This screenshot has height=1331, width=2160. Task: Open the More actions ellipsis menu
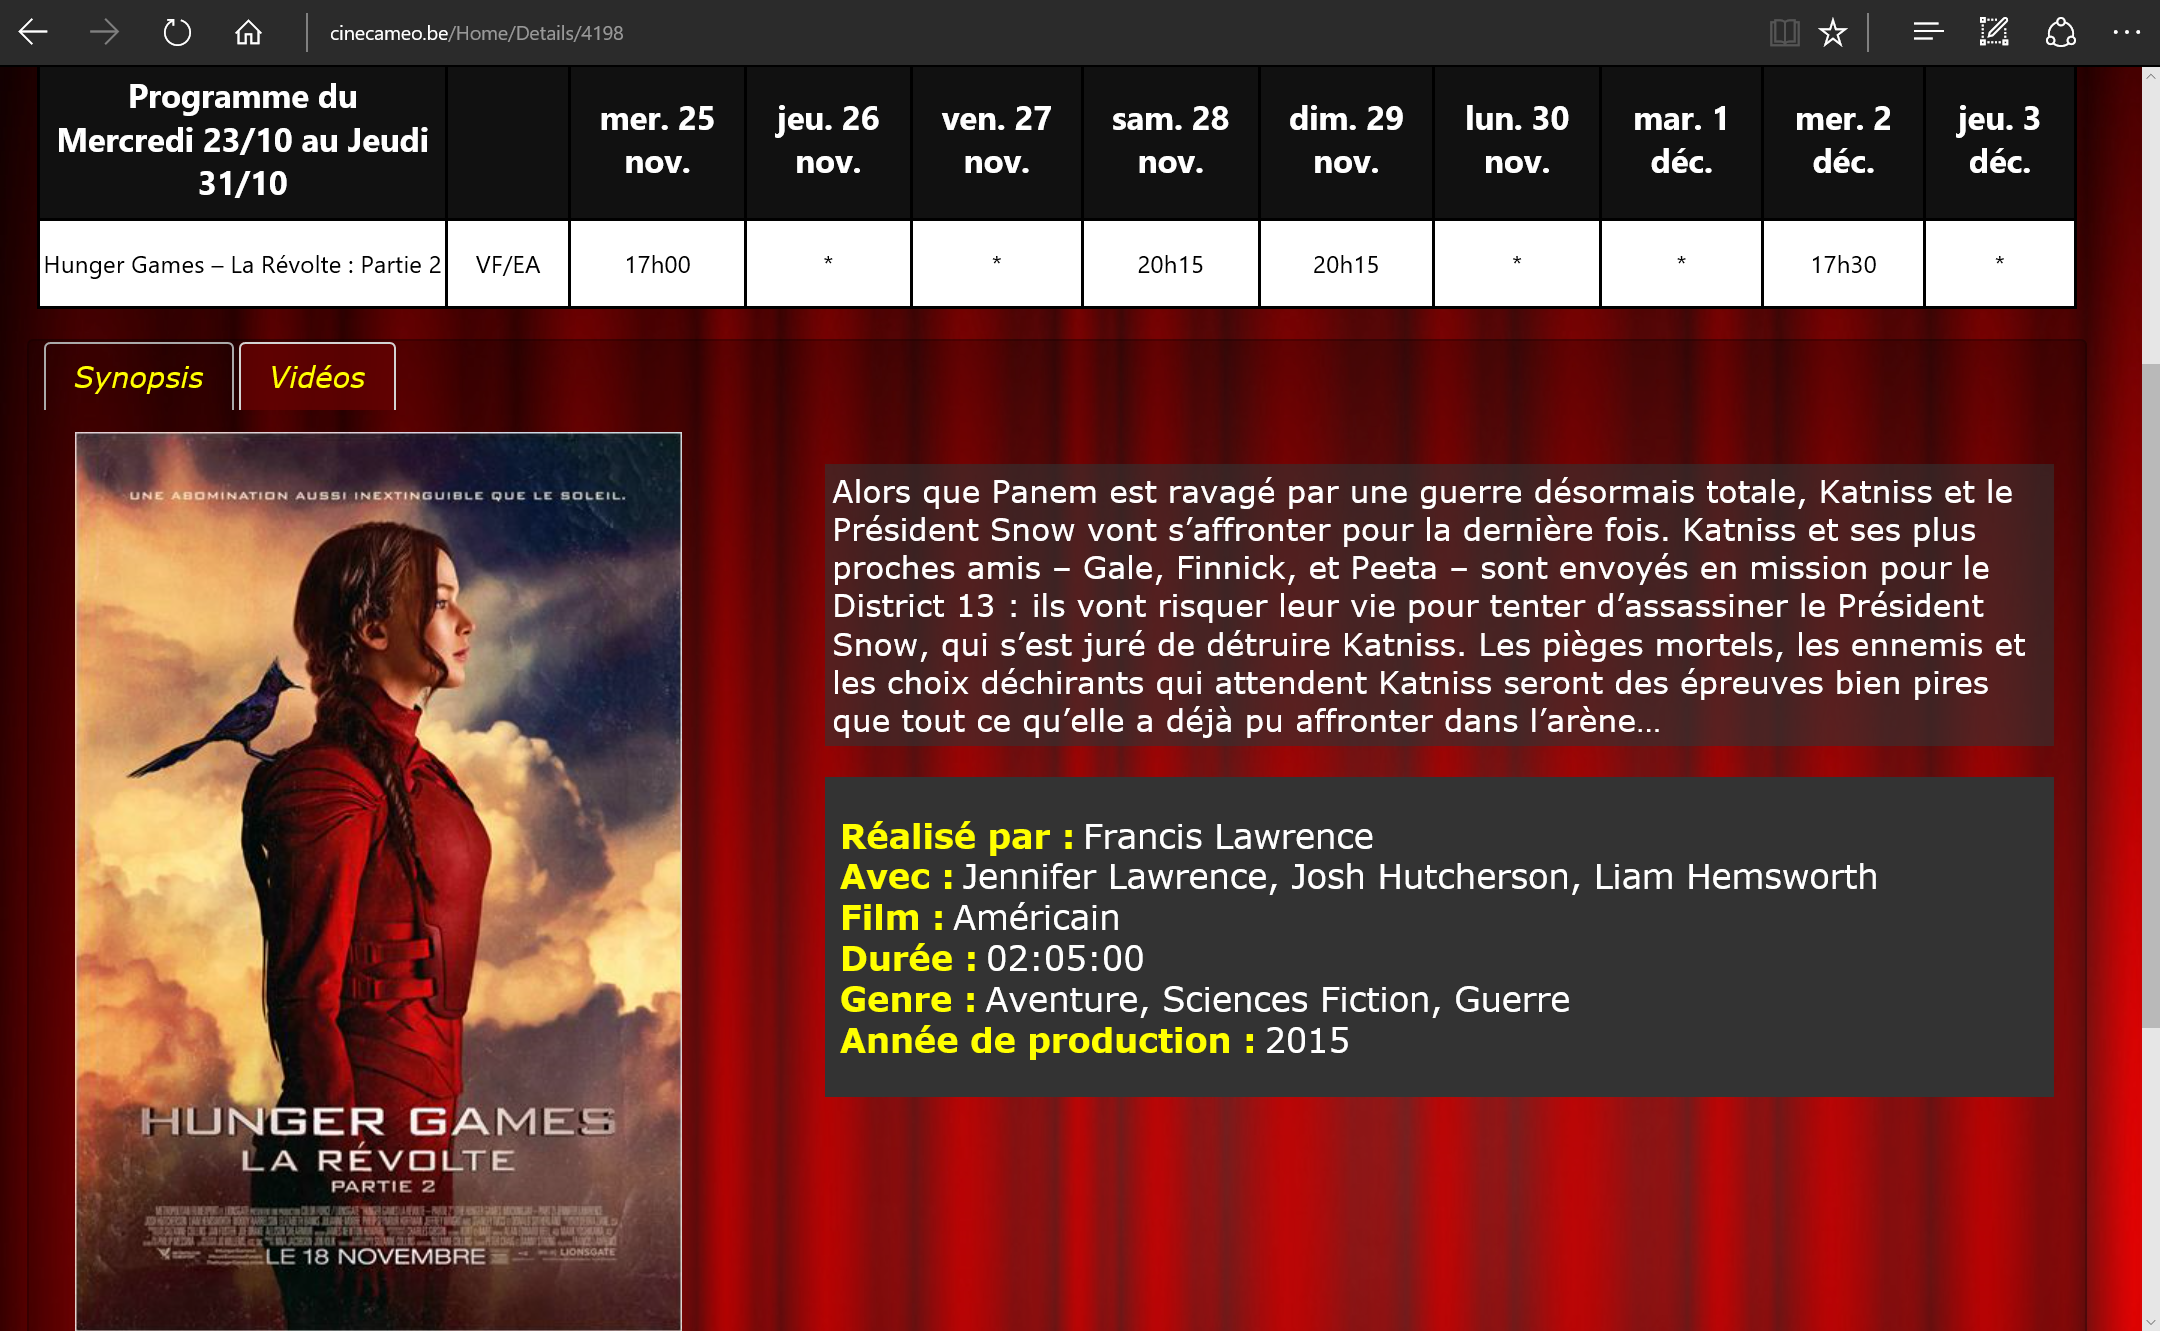pyautogui.click(x=2126, y=33)
